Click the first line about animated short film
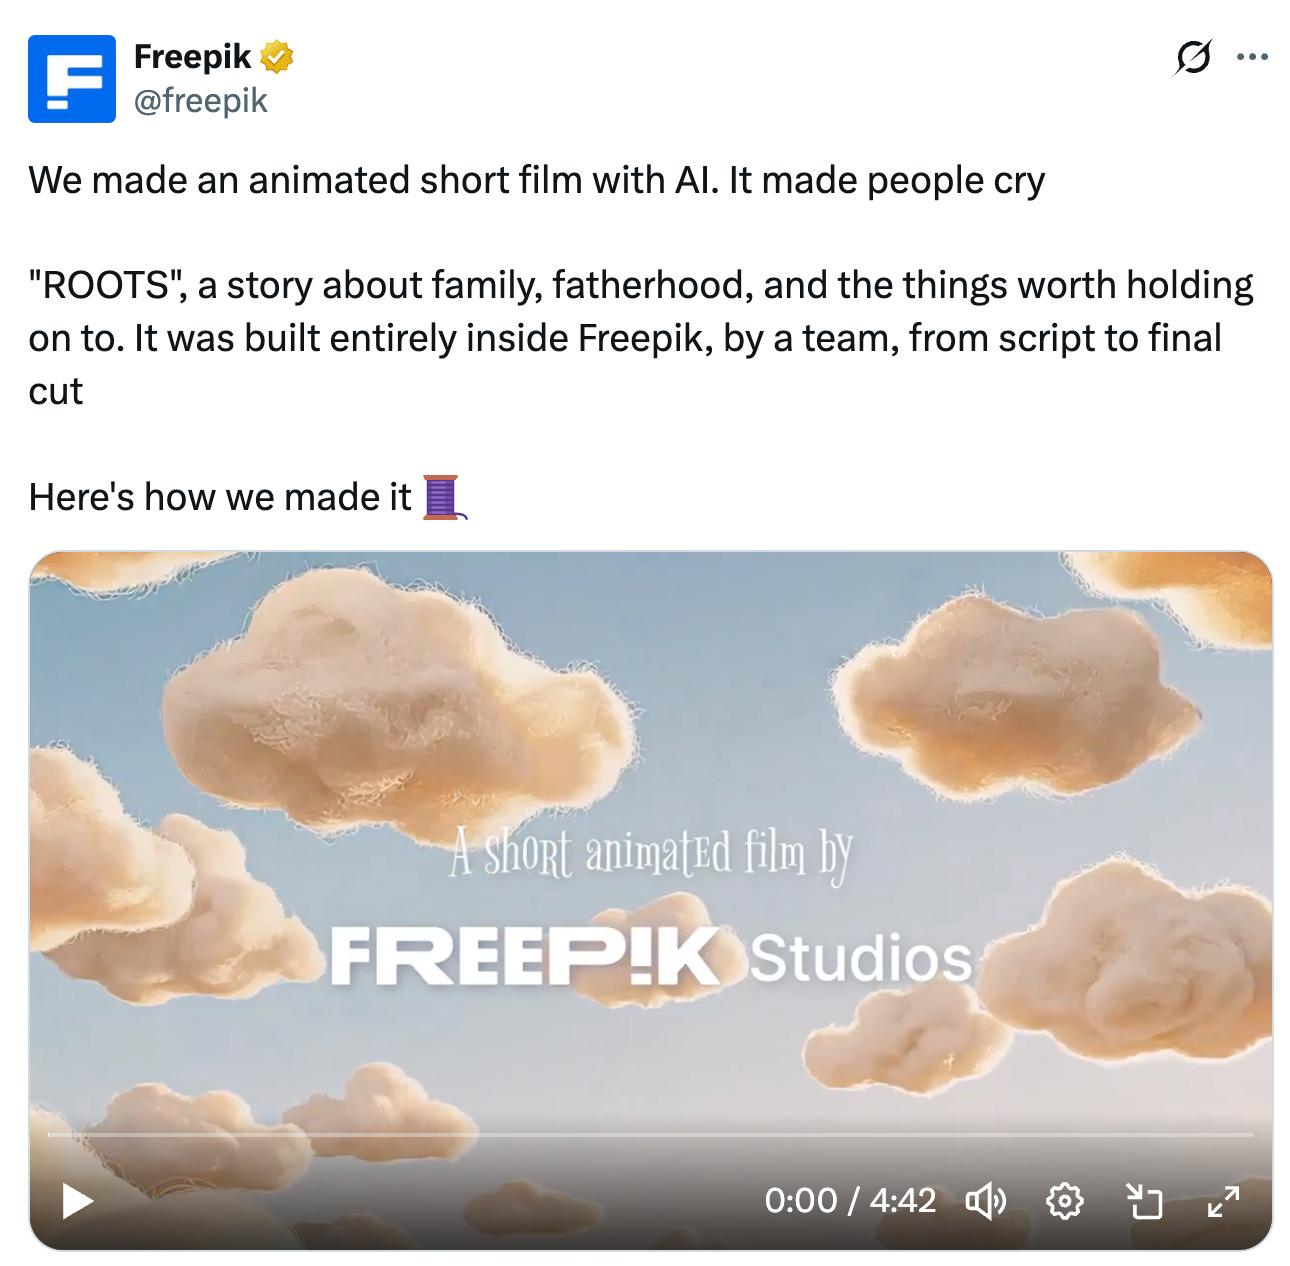The image size is (1290, 1266). click(537, 181)
